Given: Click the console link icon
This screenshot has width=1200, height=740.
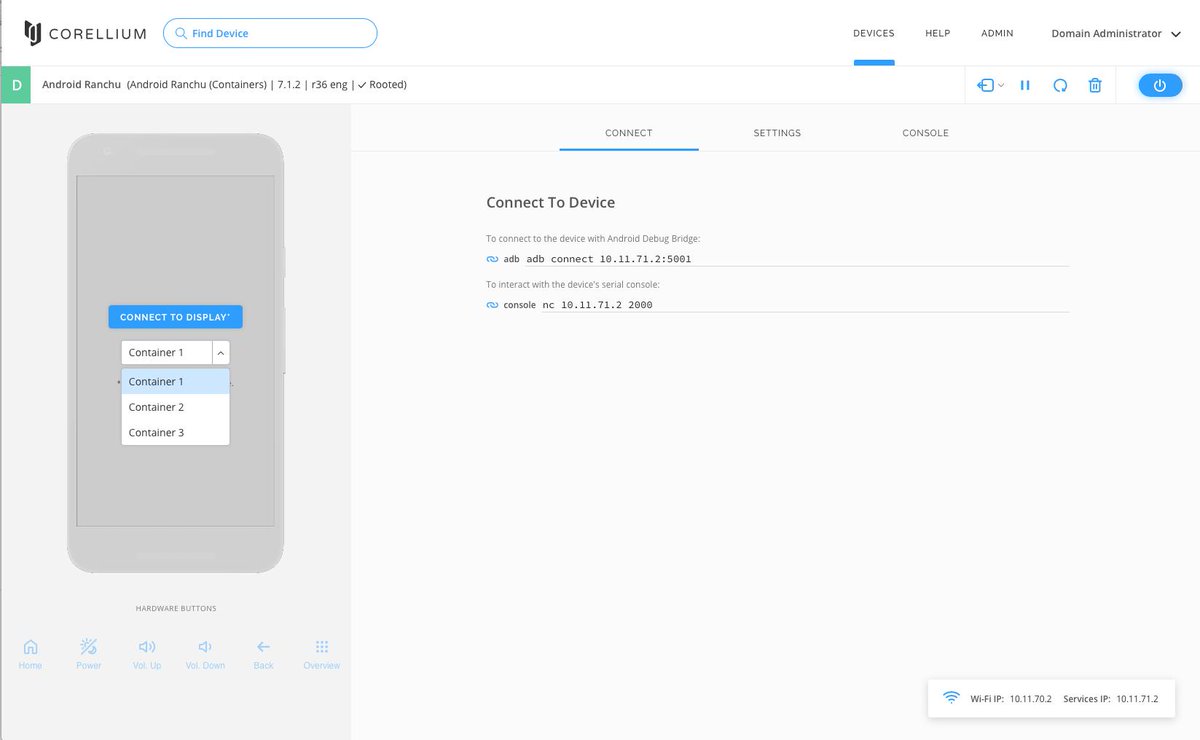Looking at the screenshot, I should click(492, 305).
